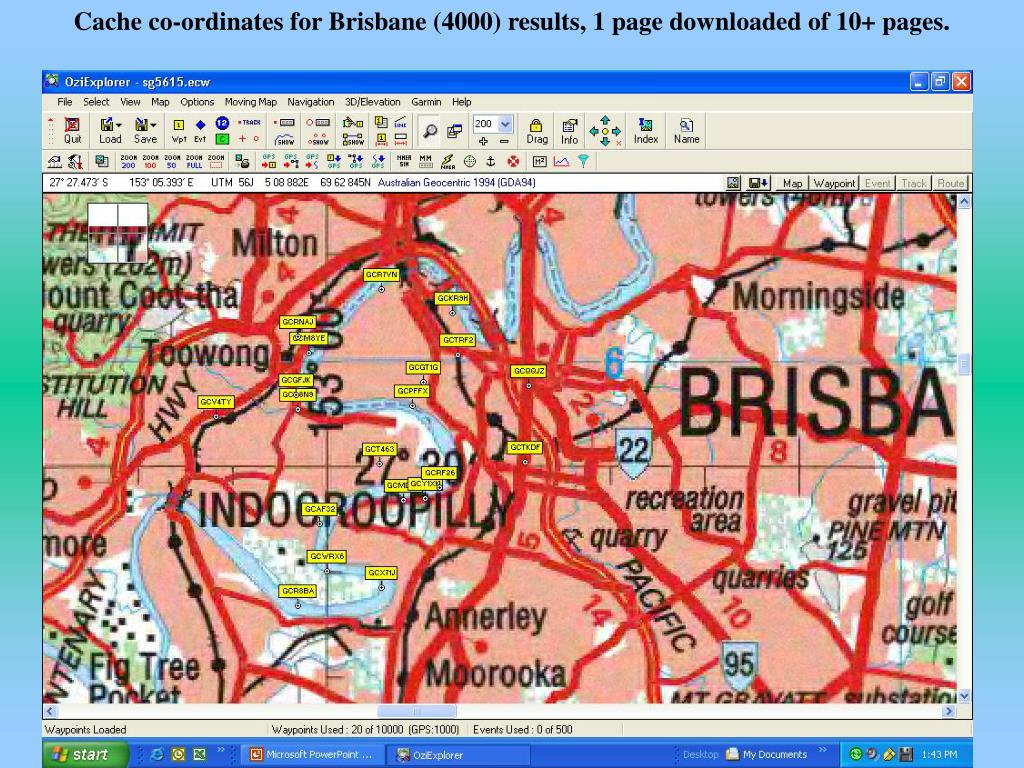Click the GCV4TY waypoint label
The image size is (1024, 768).
(x=216, y=402)
